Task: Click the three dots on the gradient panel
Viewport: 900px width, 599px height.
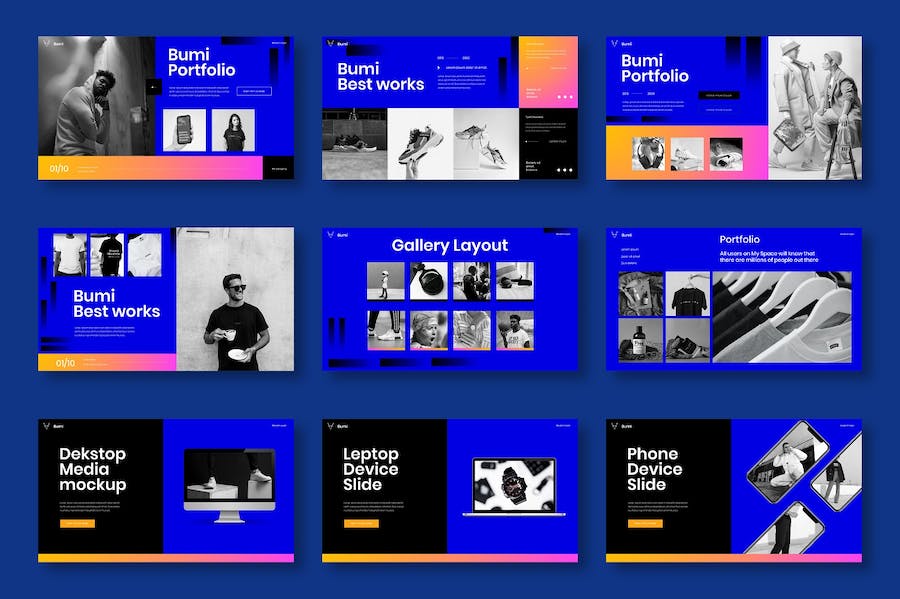Action: pyautogui.click(x=564, y=98)
